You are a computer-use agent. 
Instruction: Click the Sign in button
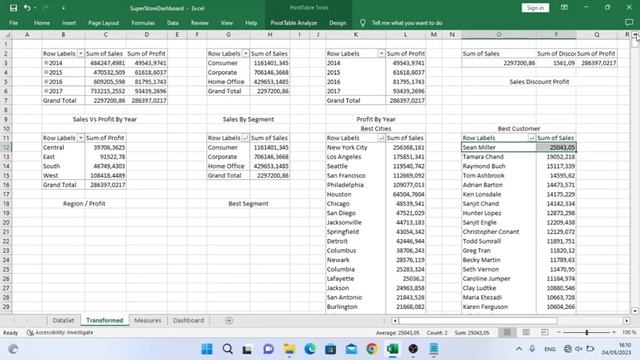click(535, 8)
